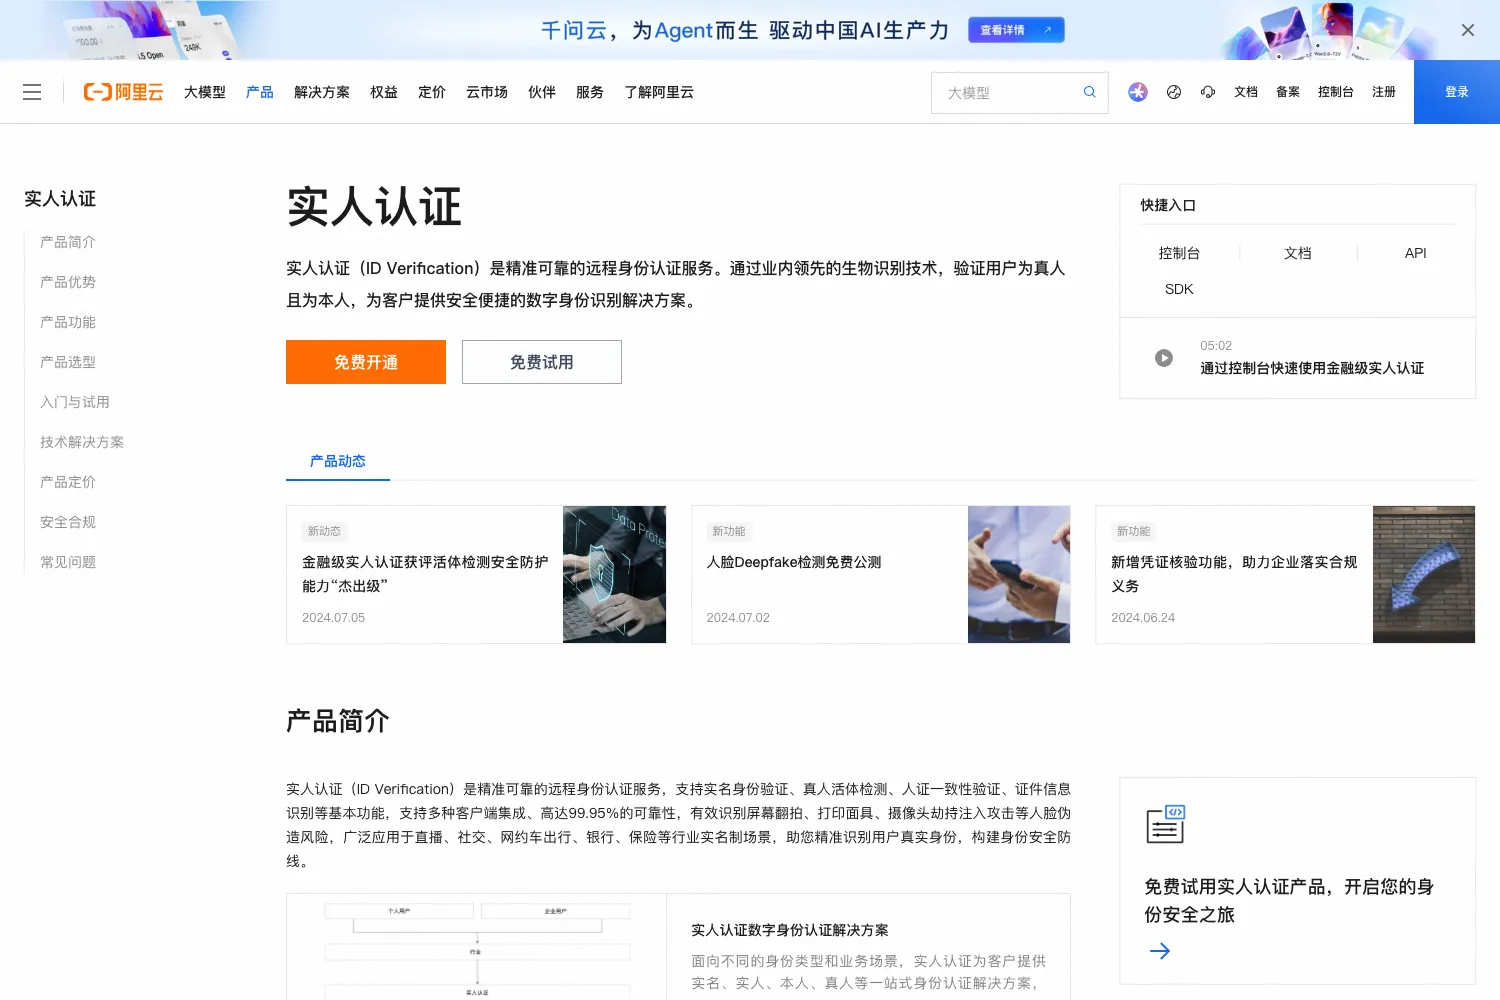Click date 2024.07.05 on first news card
This screenshot has height=1000, width=1500.
click(334, 618)
